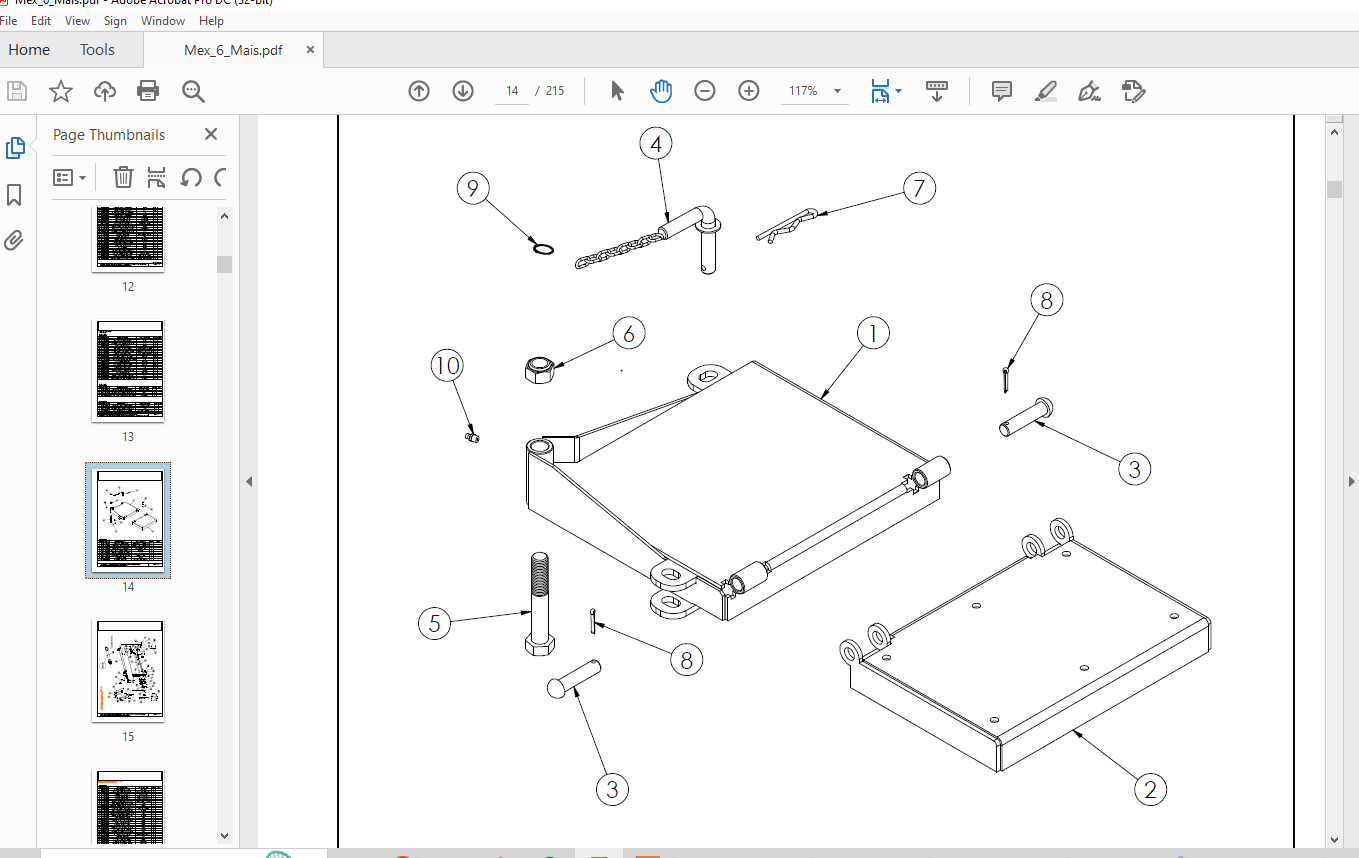Zoom in with plus icon
This screenshot has height=858, width=1359.
coord(749,91)
